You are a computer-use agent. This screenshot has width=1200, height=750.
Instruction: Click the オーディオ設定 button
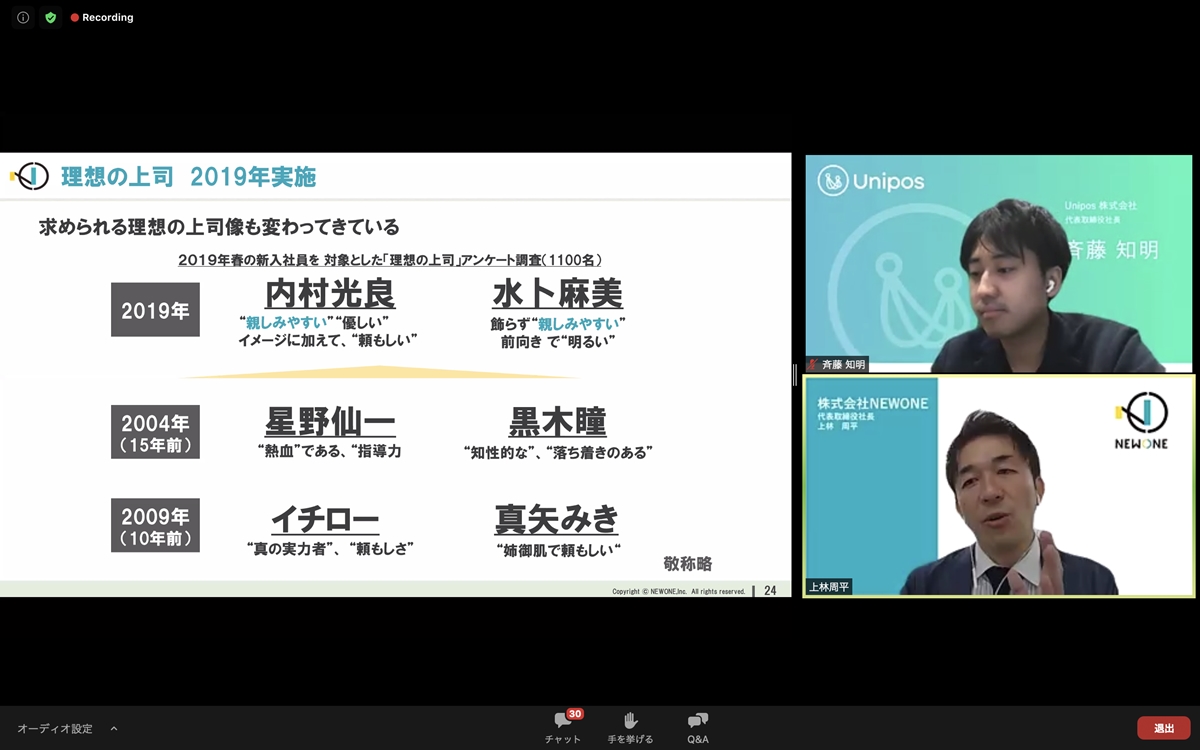coord(55,728)
